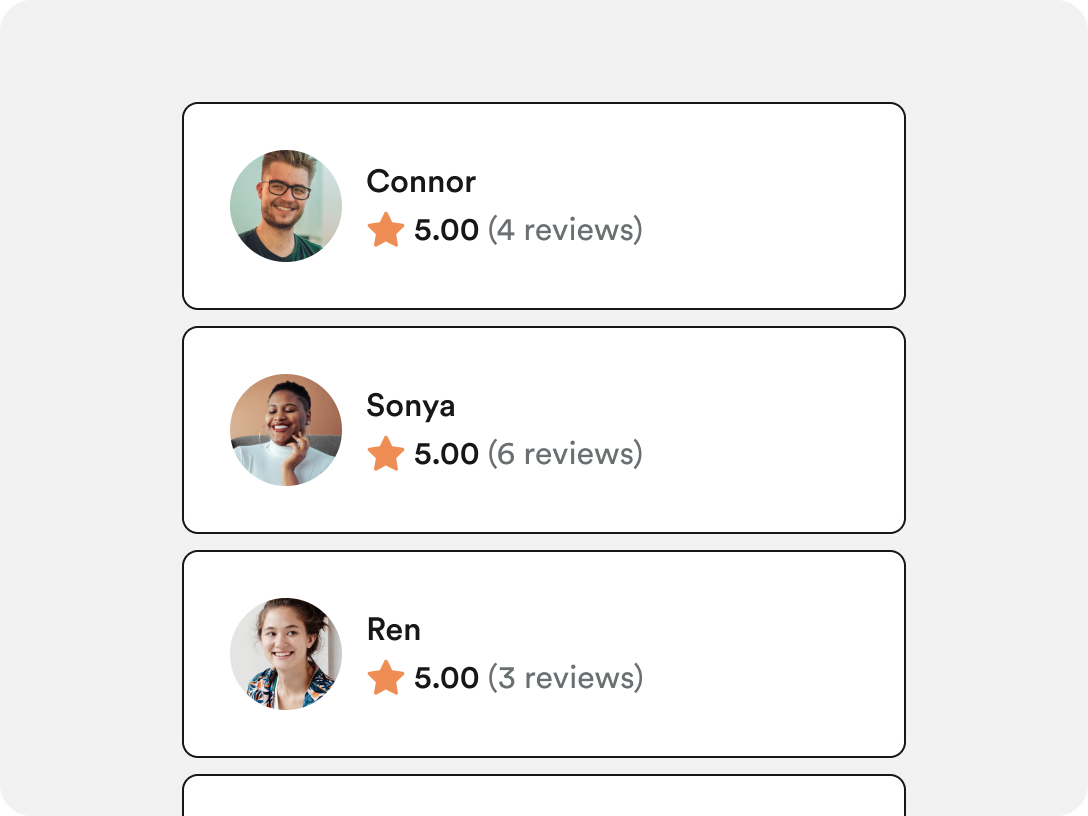1088x816 pixels.
Task: Select the name Connor
Action: click(421, 182)
